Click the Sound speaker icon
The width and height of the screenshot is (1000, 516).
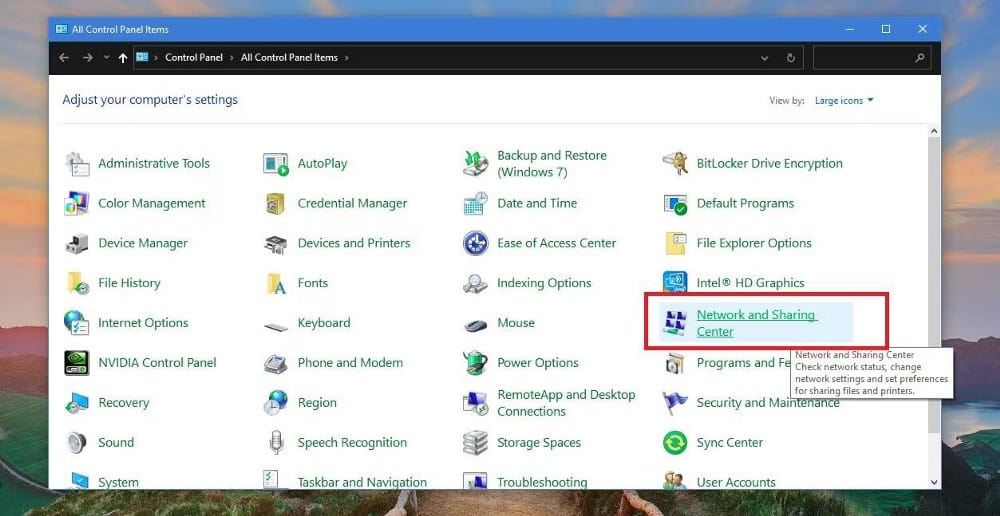coord(77,443)
